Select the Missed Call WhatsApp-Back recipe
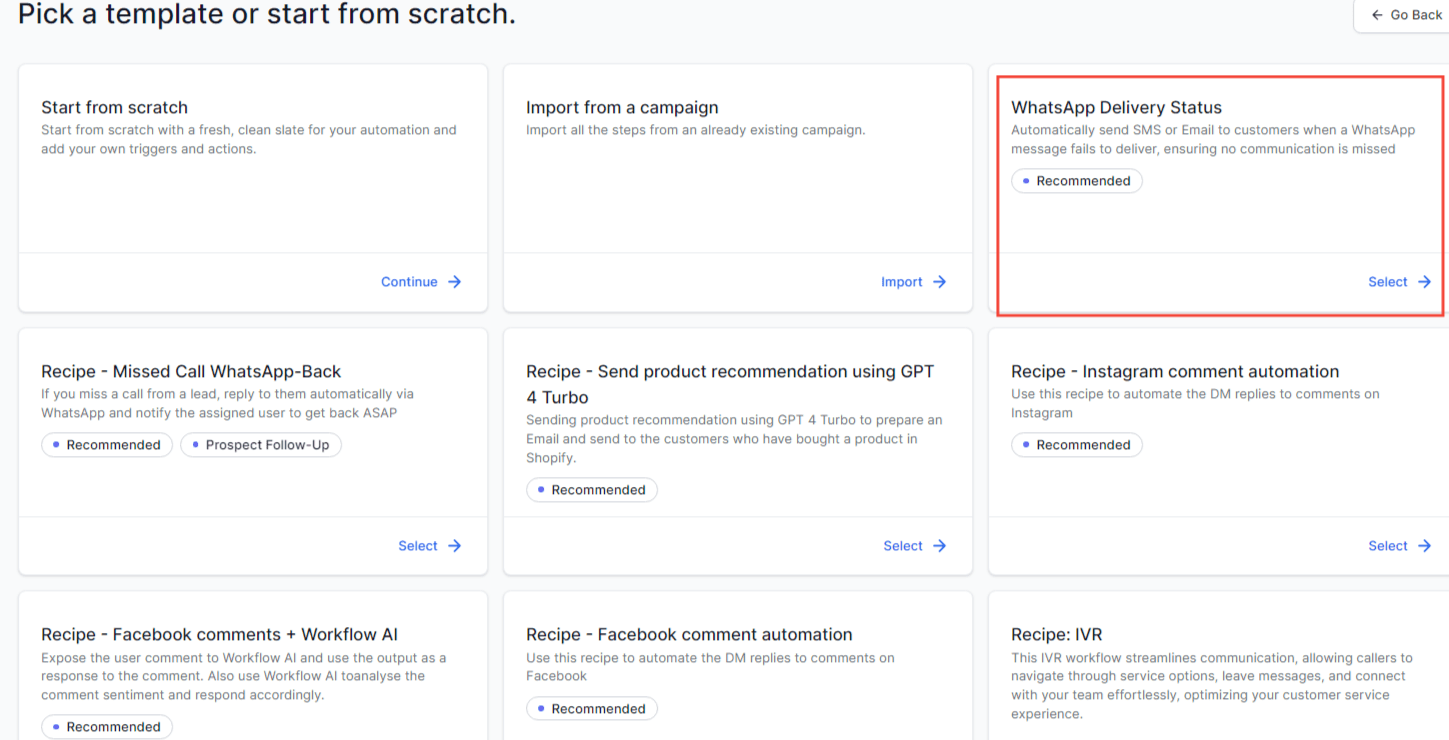The image size is (1449, 740). [418, 546]
